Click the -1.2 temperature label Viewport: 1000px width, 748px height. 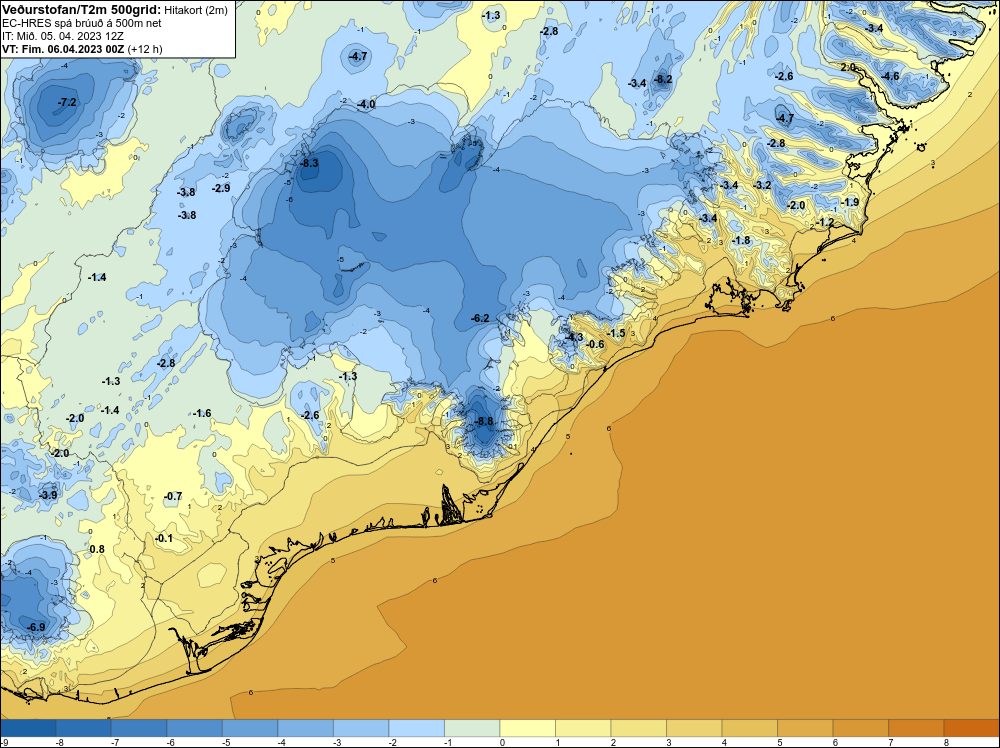pyautogui.click(x=825, y=222)
